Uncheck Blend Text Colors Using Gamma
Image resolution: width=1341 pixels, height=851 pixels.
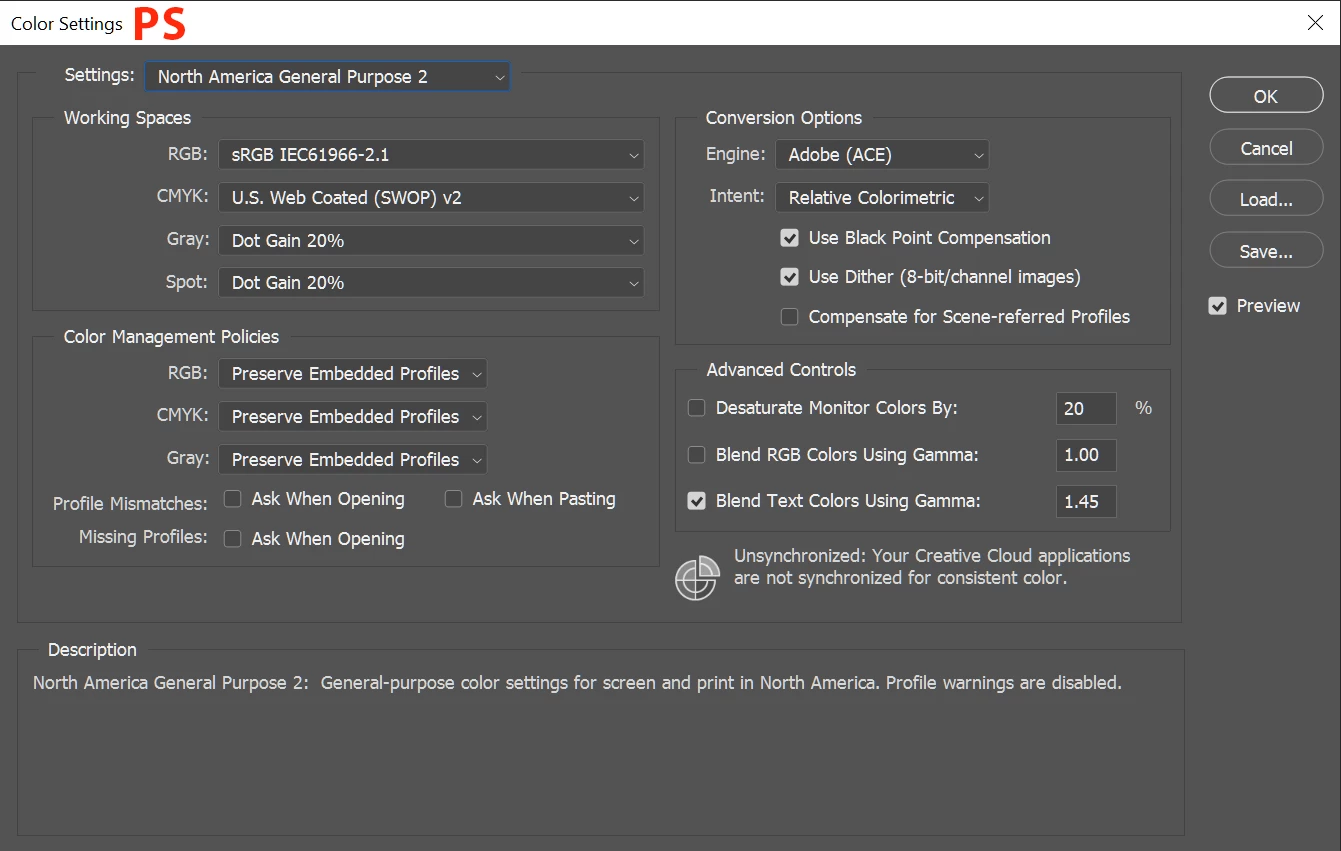point(697,501)
